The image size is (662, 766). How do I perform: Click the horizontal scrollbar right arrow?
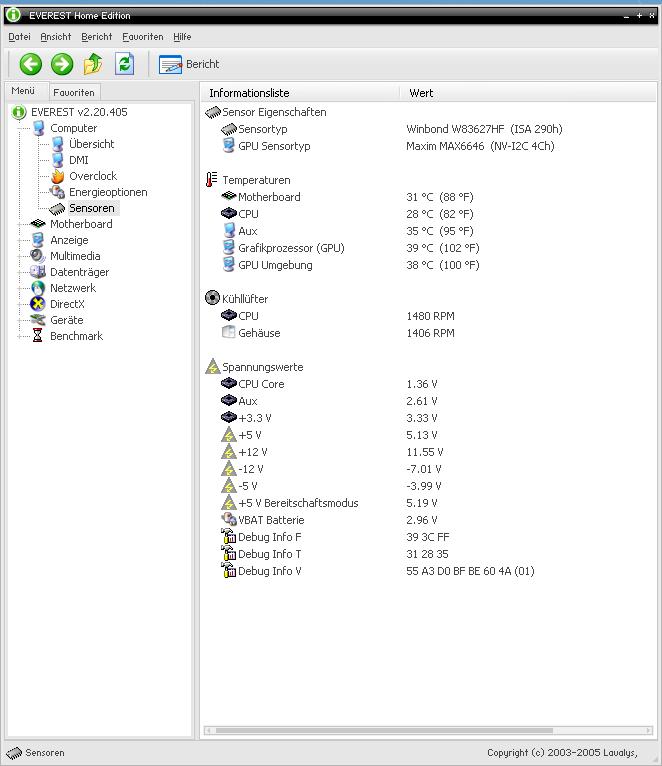pos(649,731)
